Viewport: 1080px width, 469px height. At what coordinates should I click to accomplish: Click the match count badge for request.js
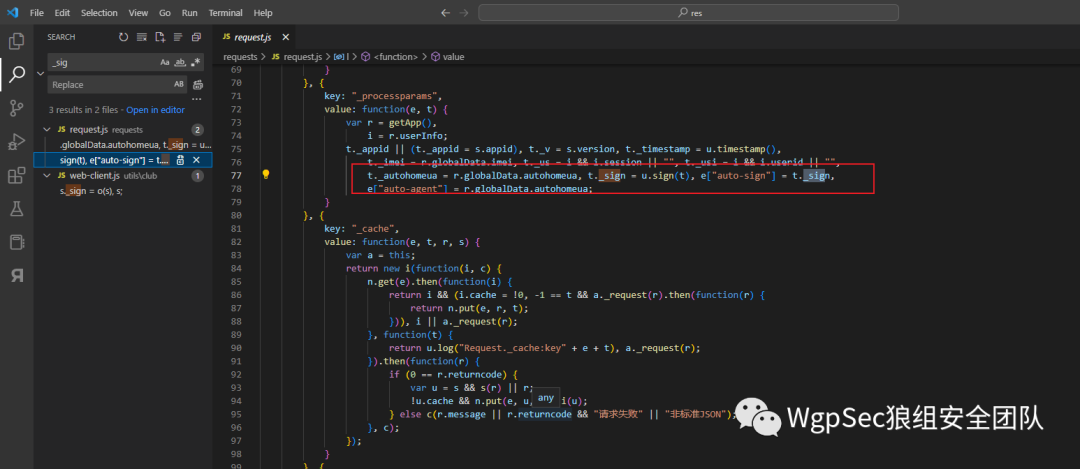pyautogui.click(x=198, y=129)
